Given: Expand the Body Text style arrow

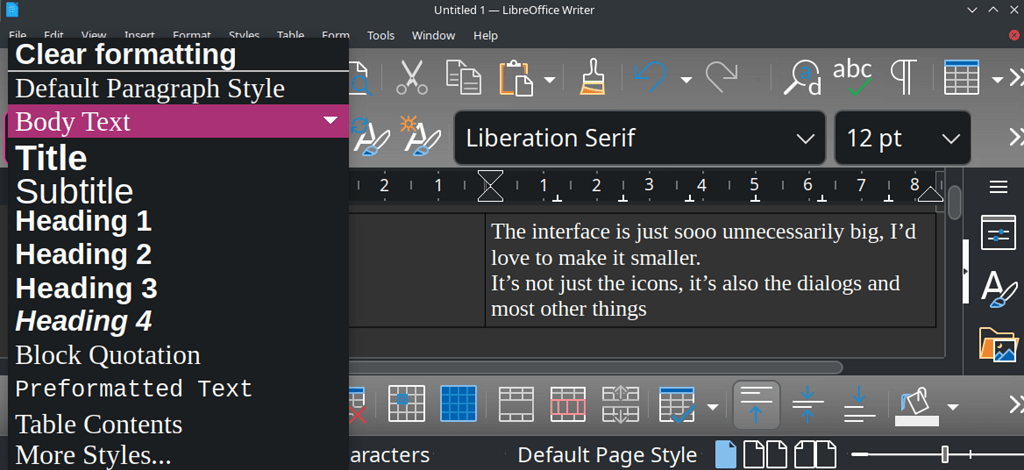Looking at the screenshot, I should point(331,121).
